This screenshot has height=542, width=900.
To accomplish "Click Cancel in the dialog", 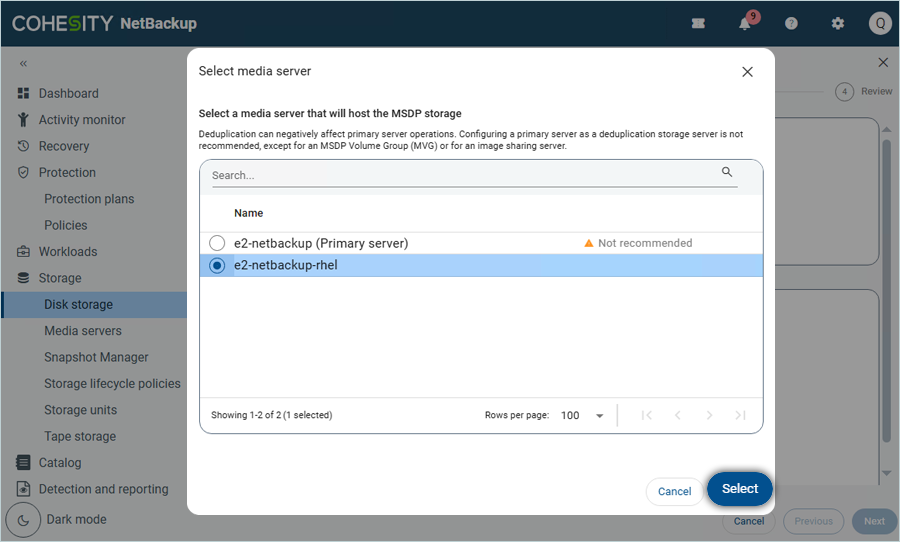I will coord(674,491).
